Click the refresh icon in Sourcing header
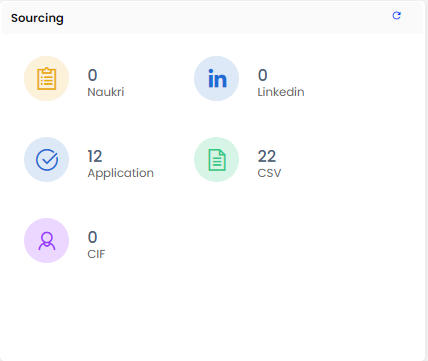The image size is (428, 361). coord(396,16)
